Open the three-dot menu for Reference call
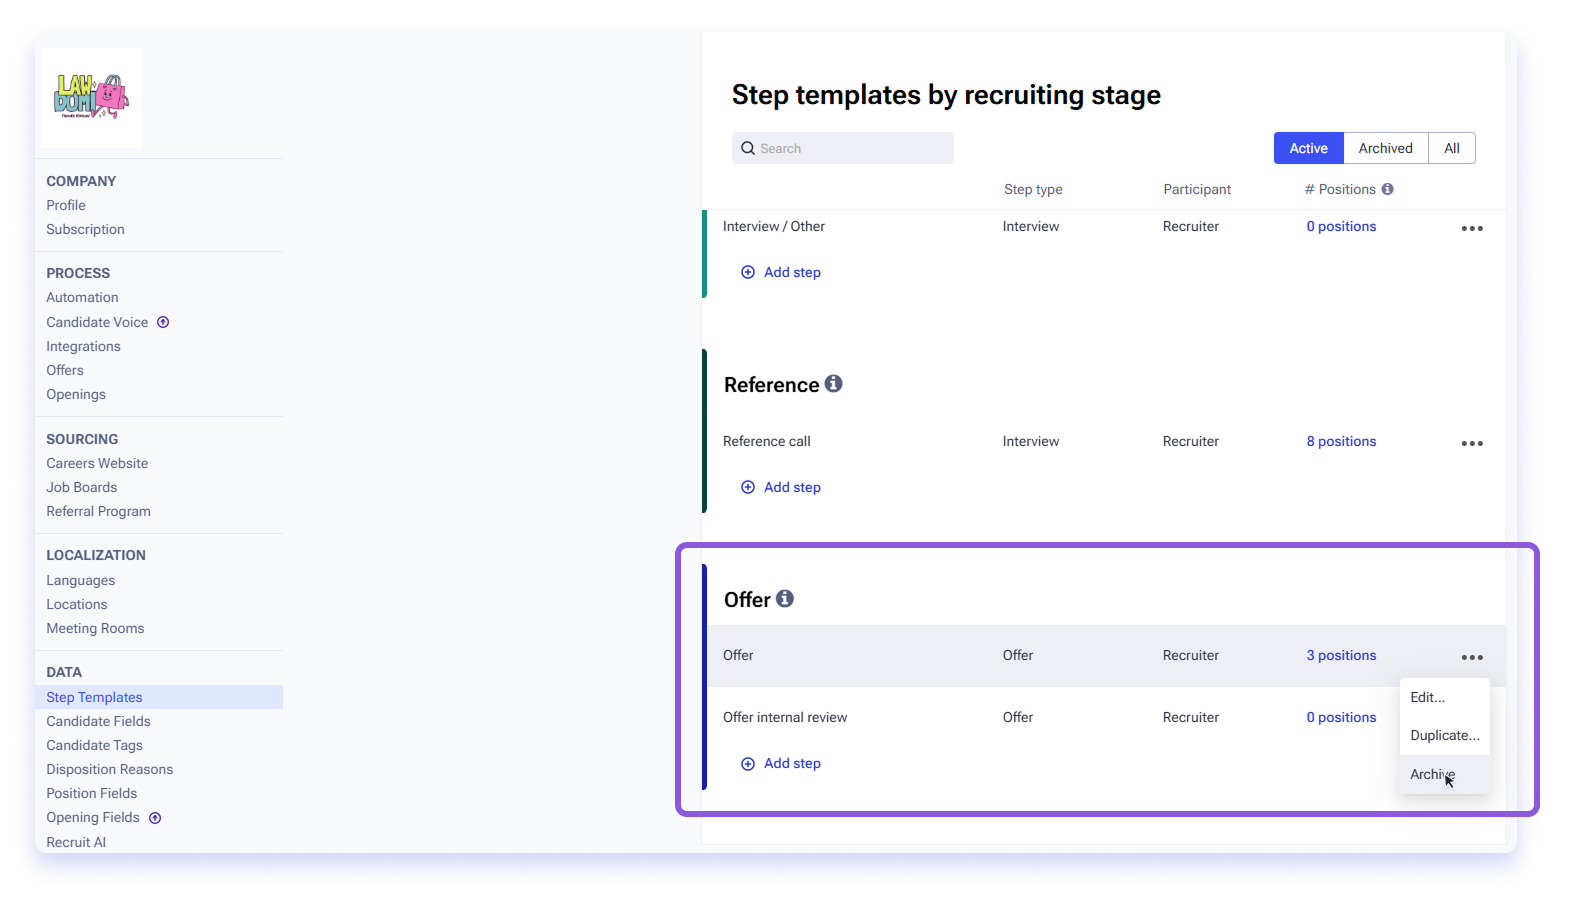Image resolution: width=1575 pixels, height=901 pixels. coord(1472,443)
